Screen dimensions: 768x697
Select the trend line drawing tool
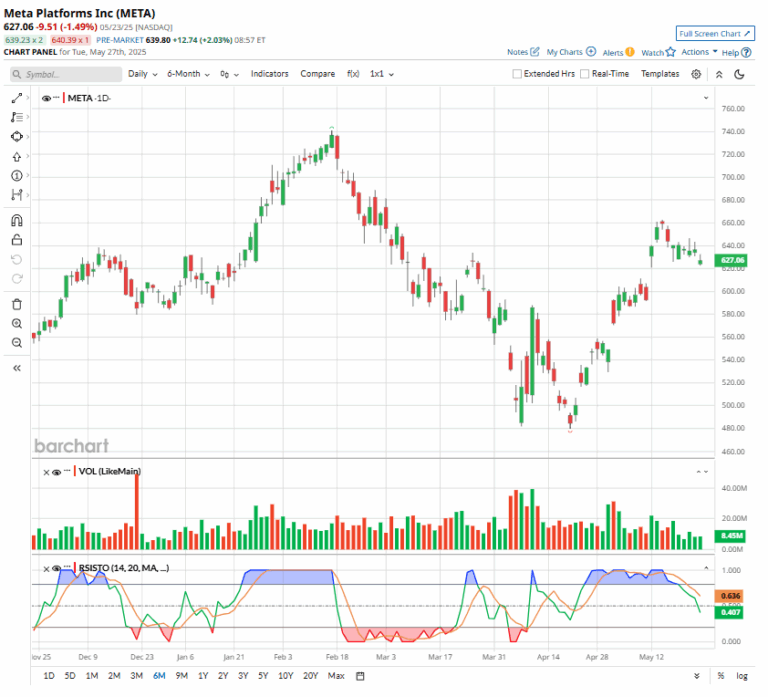[x=17, y=98]
